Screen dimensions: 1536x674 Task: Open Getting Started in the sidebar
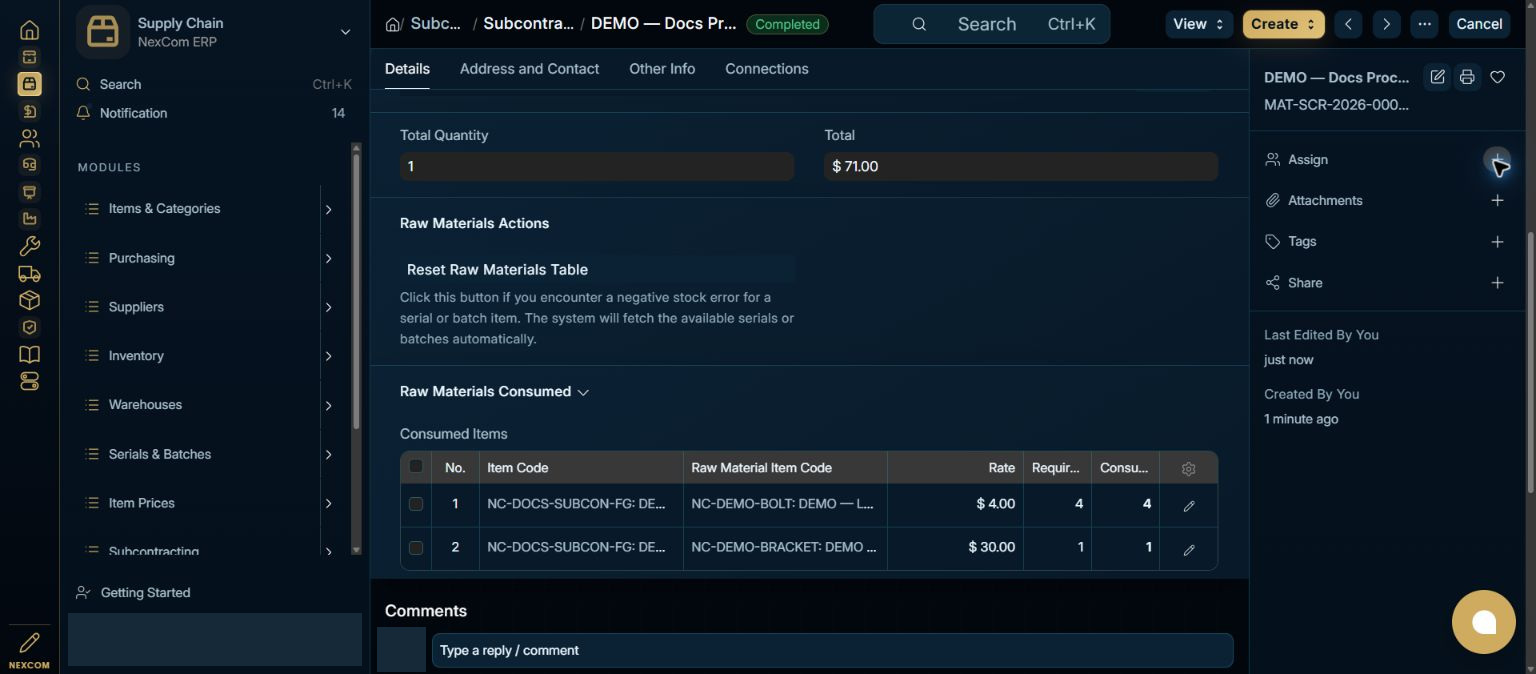pyautogui.click(x=145, y=593)
